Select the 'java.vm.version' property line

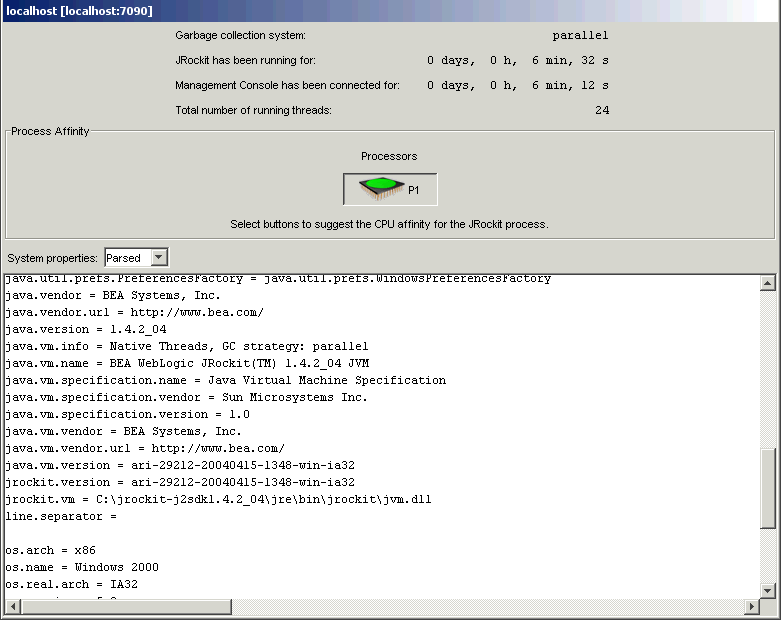180,465
